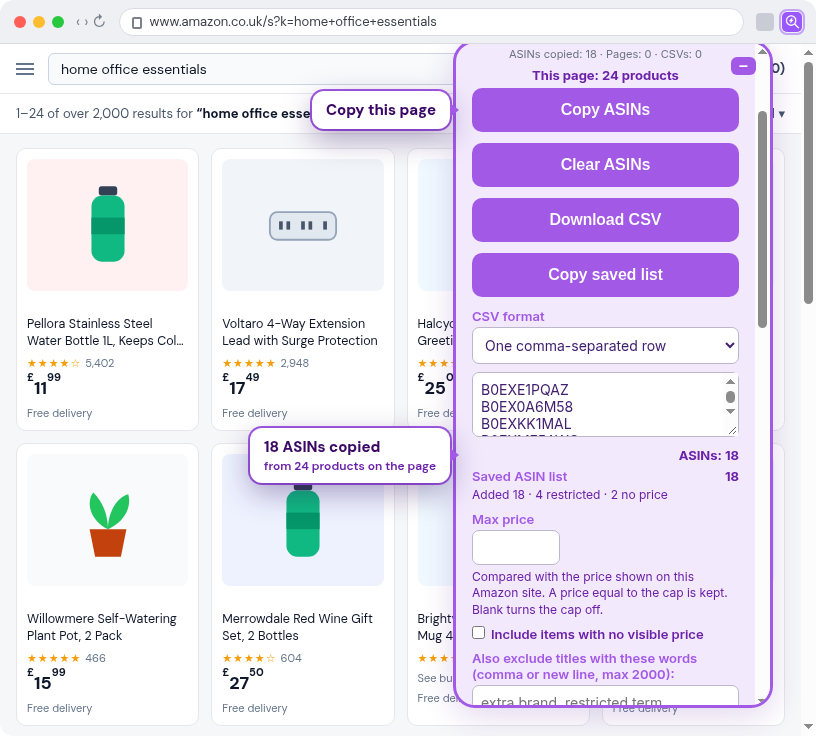The image size is (816, 736).
Task: Open Voltaro extension lead product image
Action: coord(303,225)
